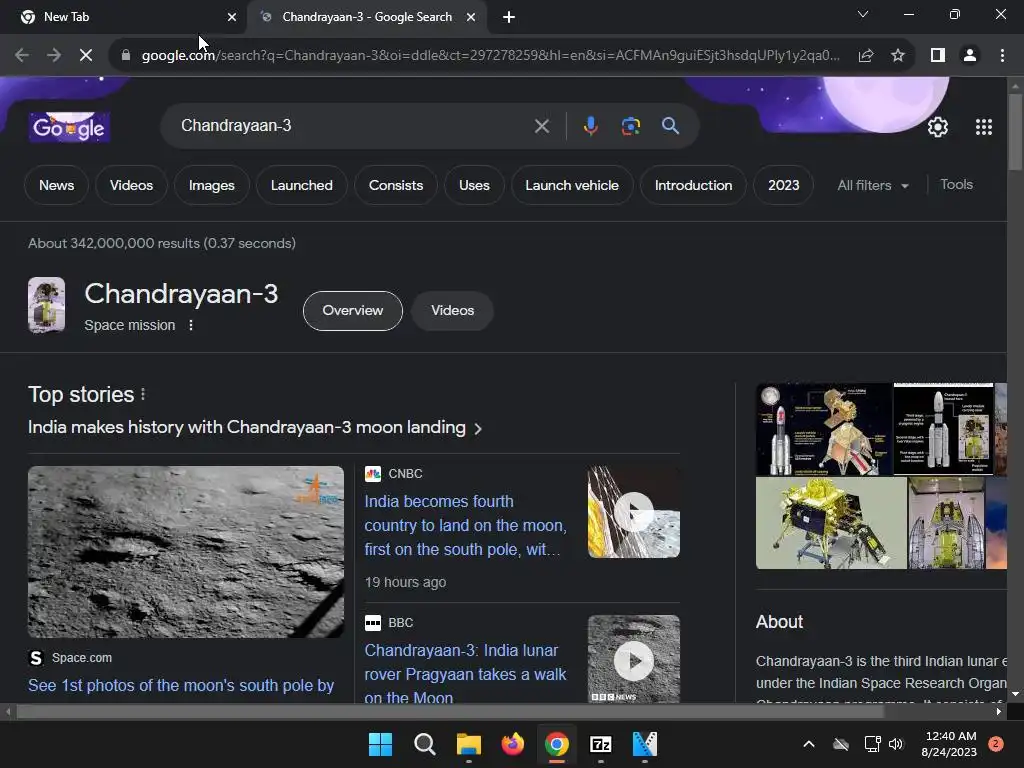Filter results by Images

[x=212, y=185]
